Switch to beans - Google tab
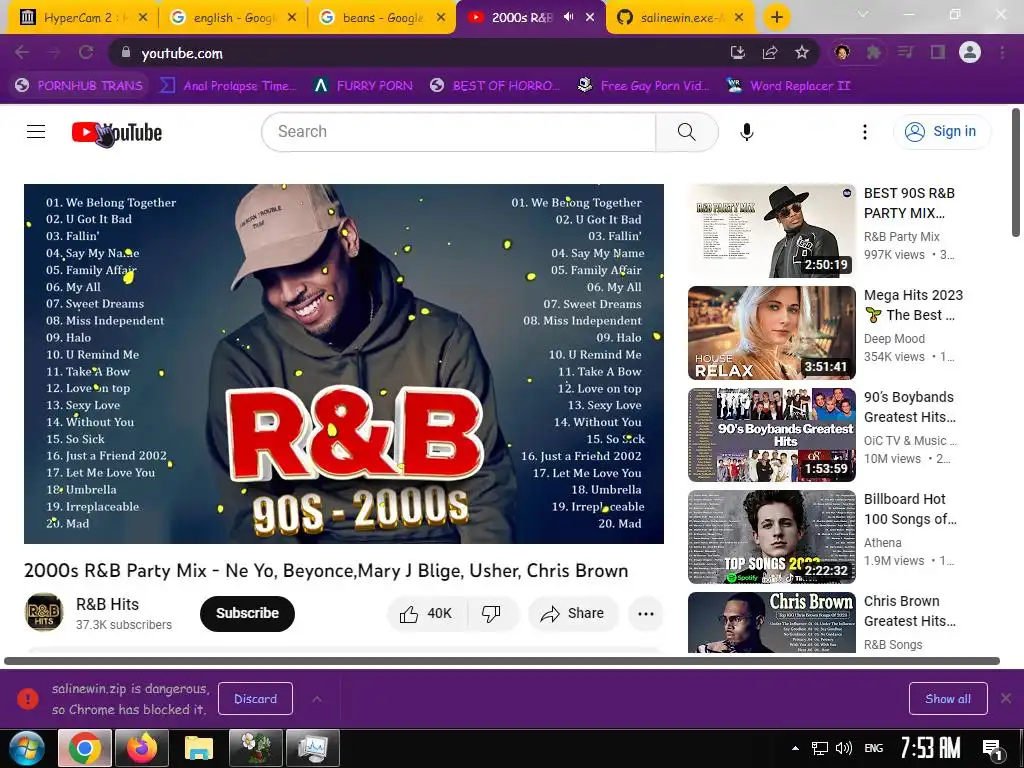The image size is (1024, 768). pos(383,17)
